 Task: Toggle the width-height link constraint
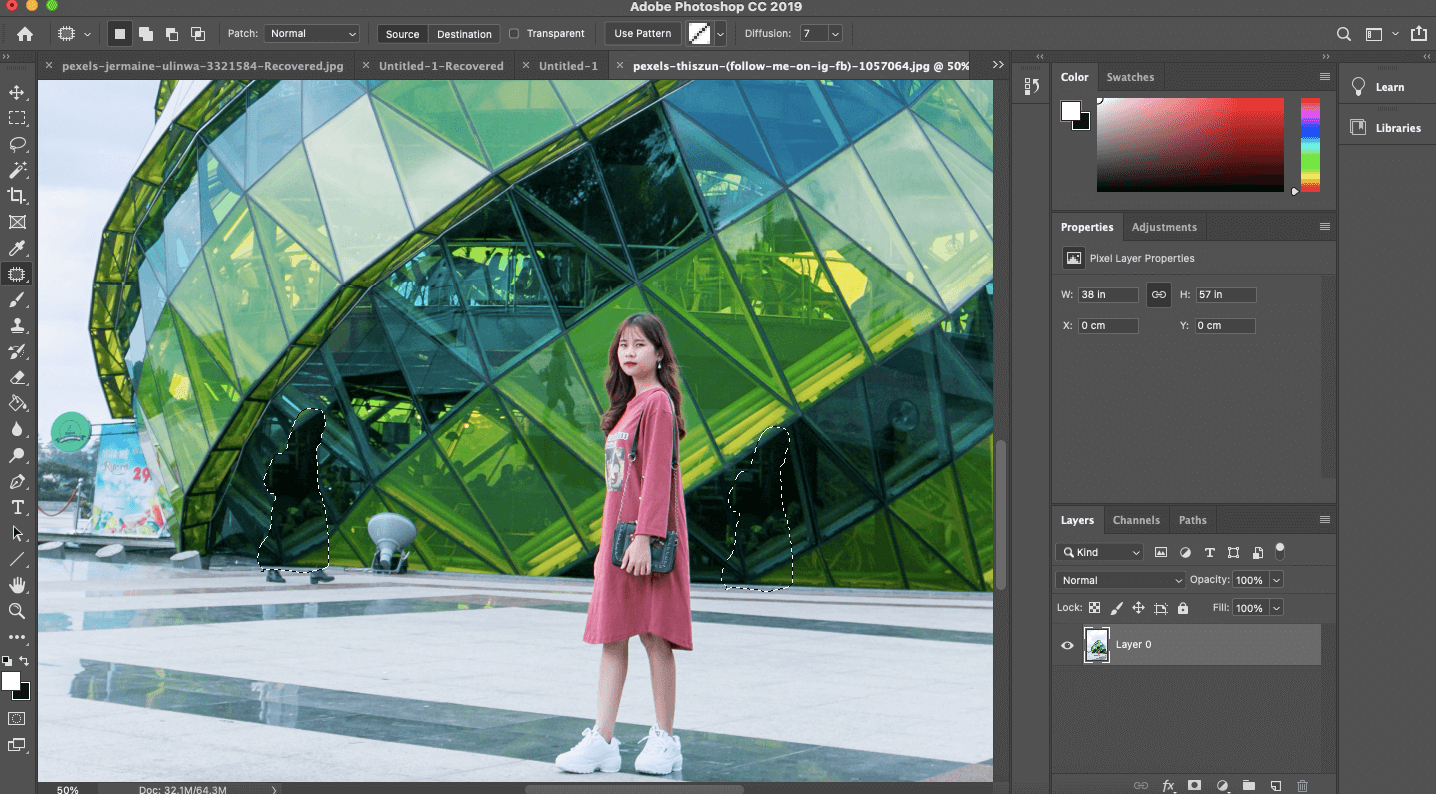pos(1158,295)
